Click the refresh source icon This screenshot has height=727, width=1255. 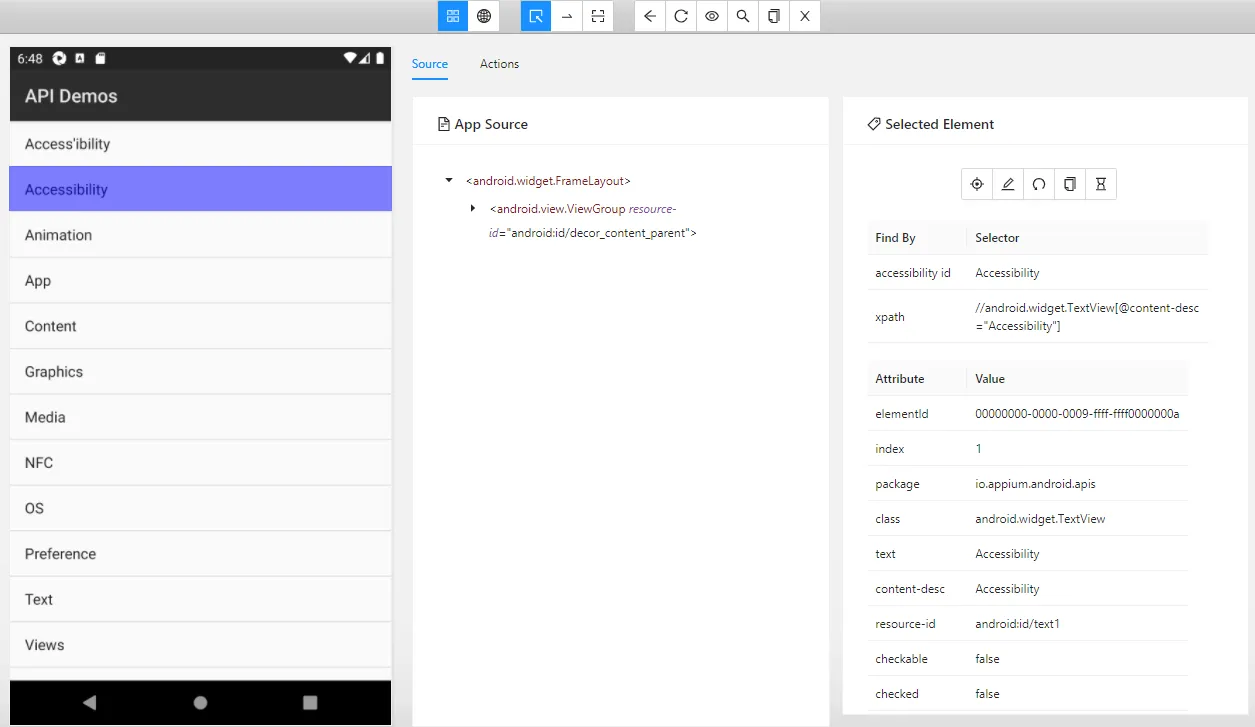681,16
